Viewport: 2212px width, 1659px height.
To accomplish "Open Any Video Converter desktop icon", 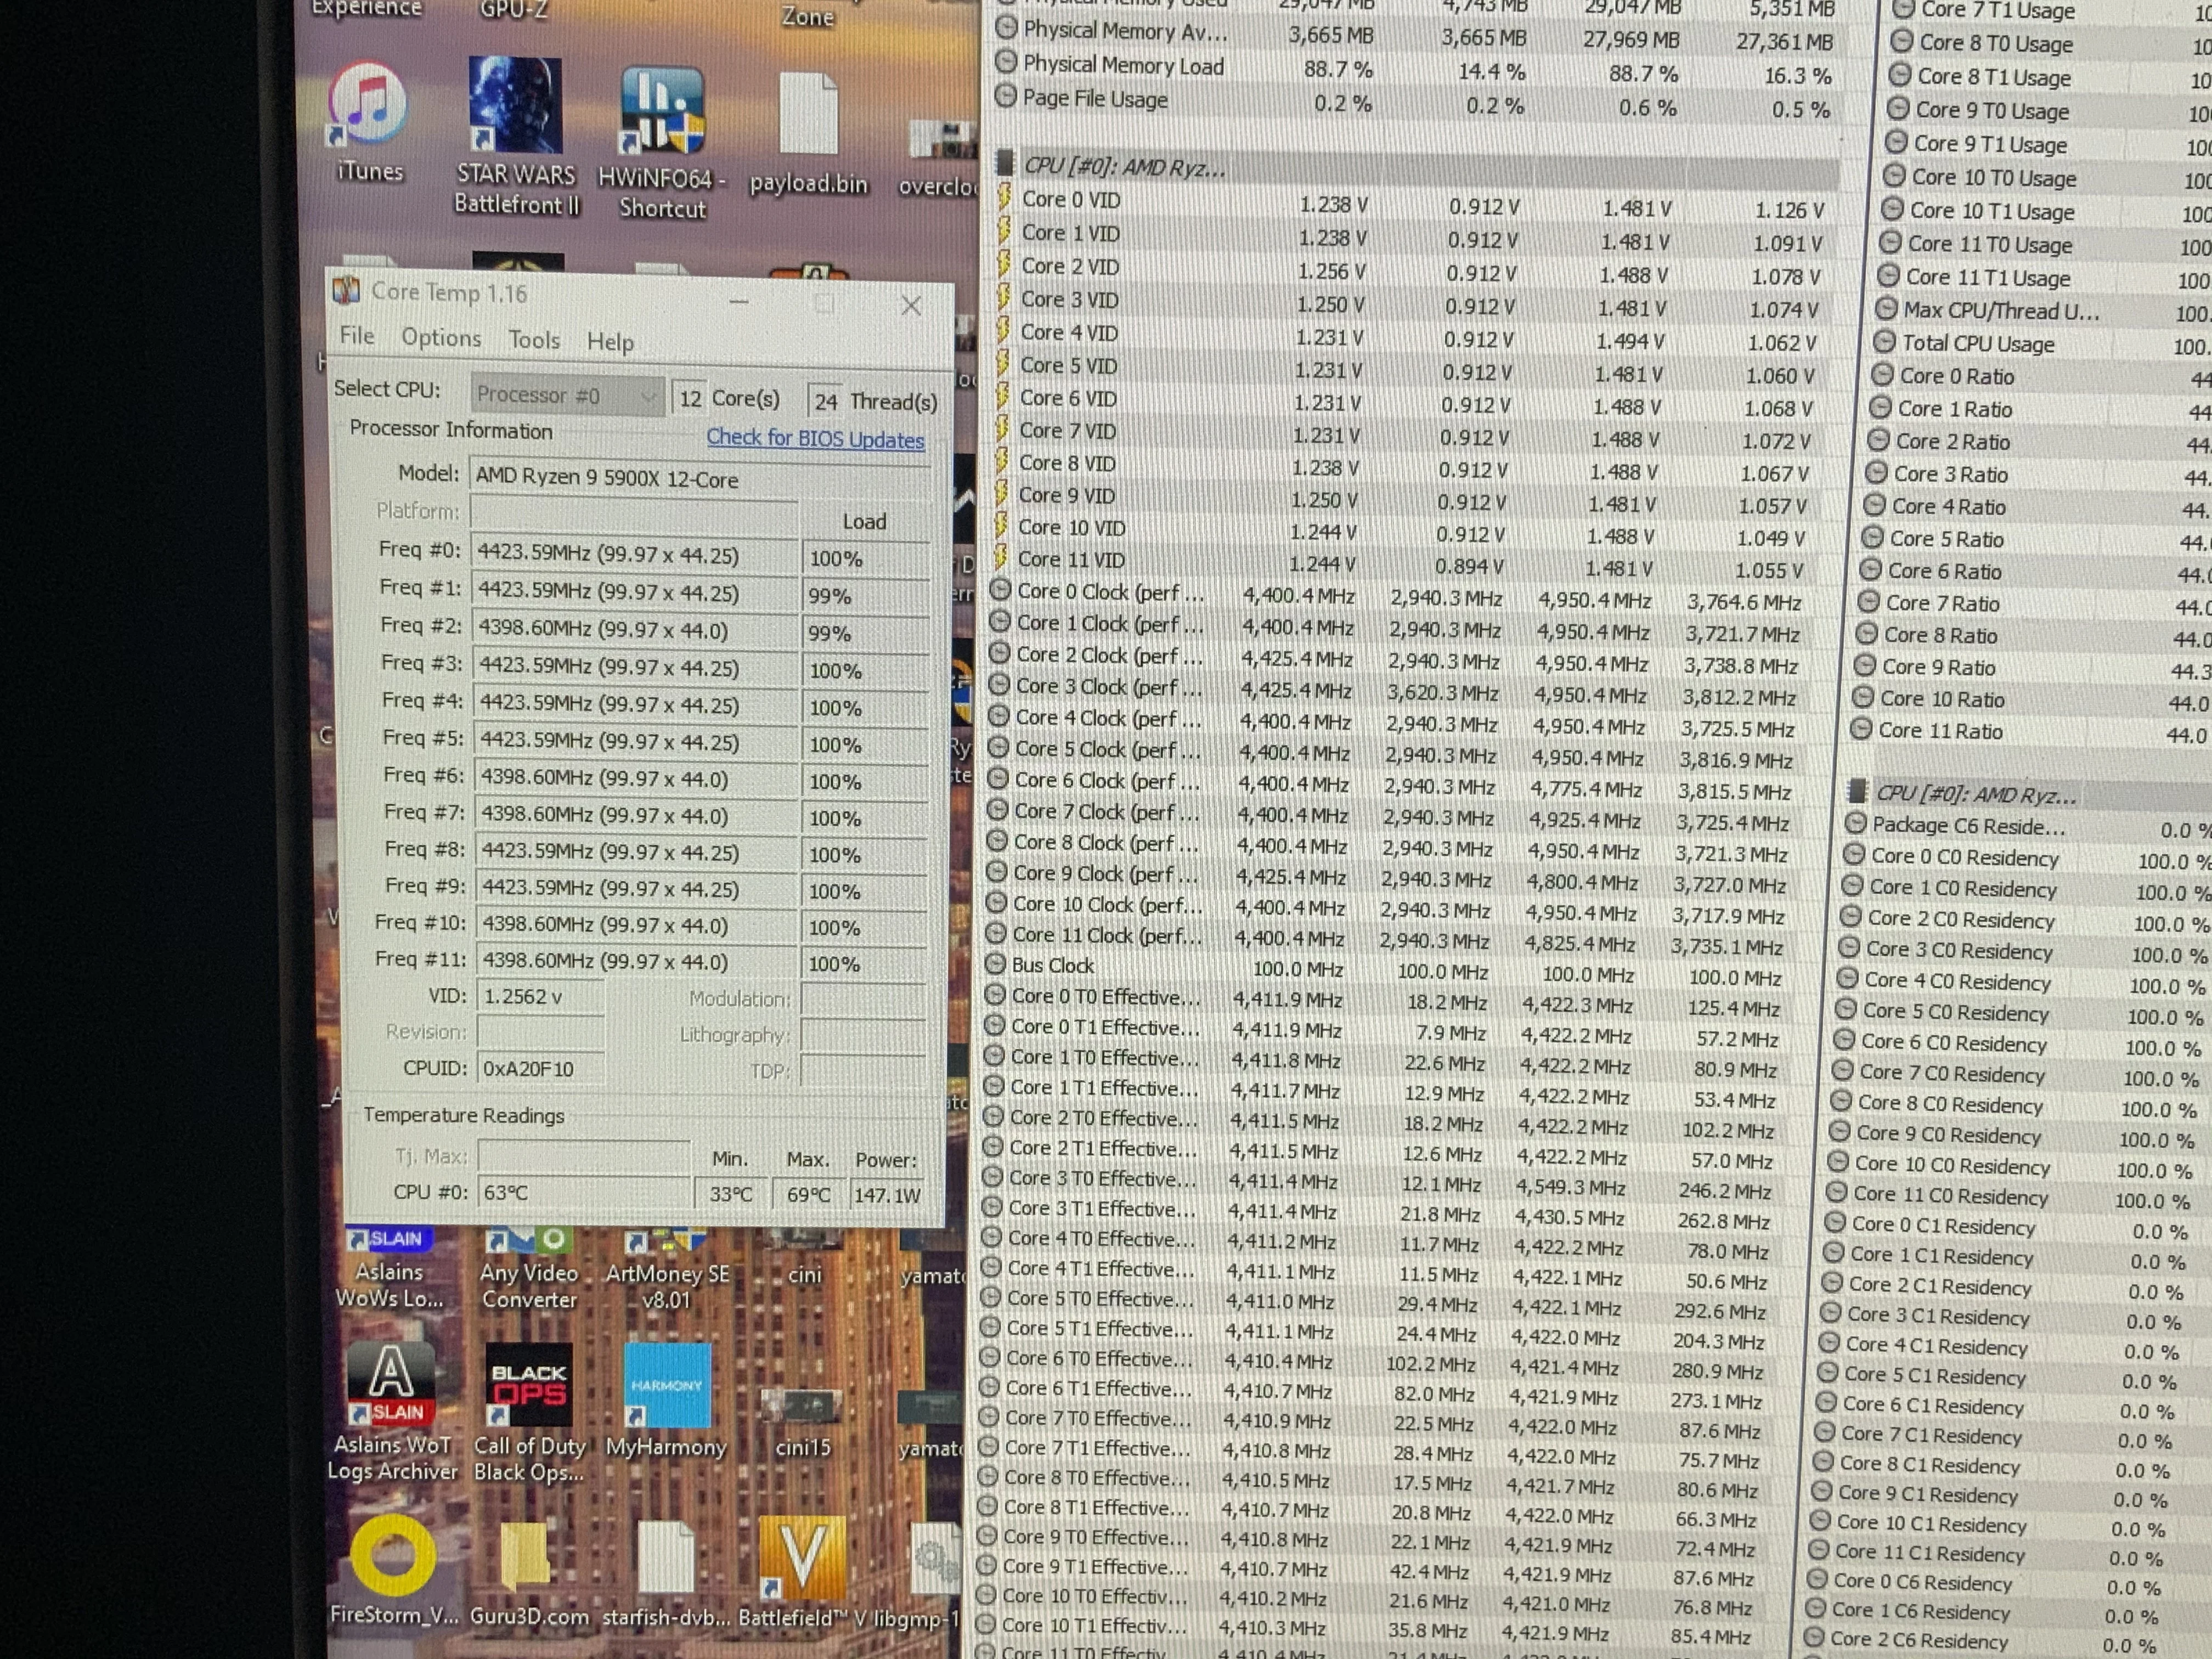I will [x=529, y=1268].
